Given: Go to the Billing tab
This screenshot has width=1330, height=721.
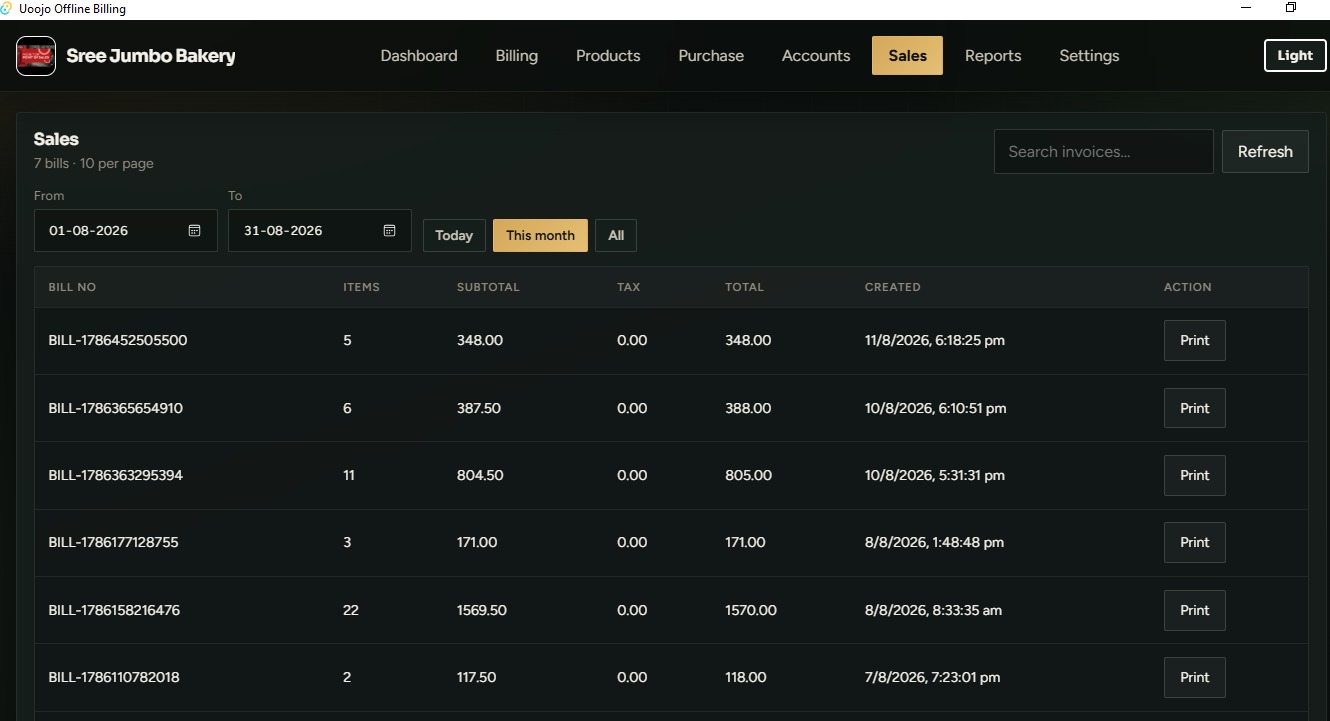Looking at the screenshot, I should 517,56.
